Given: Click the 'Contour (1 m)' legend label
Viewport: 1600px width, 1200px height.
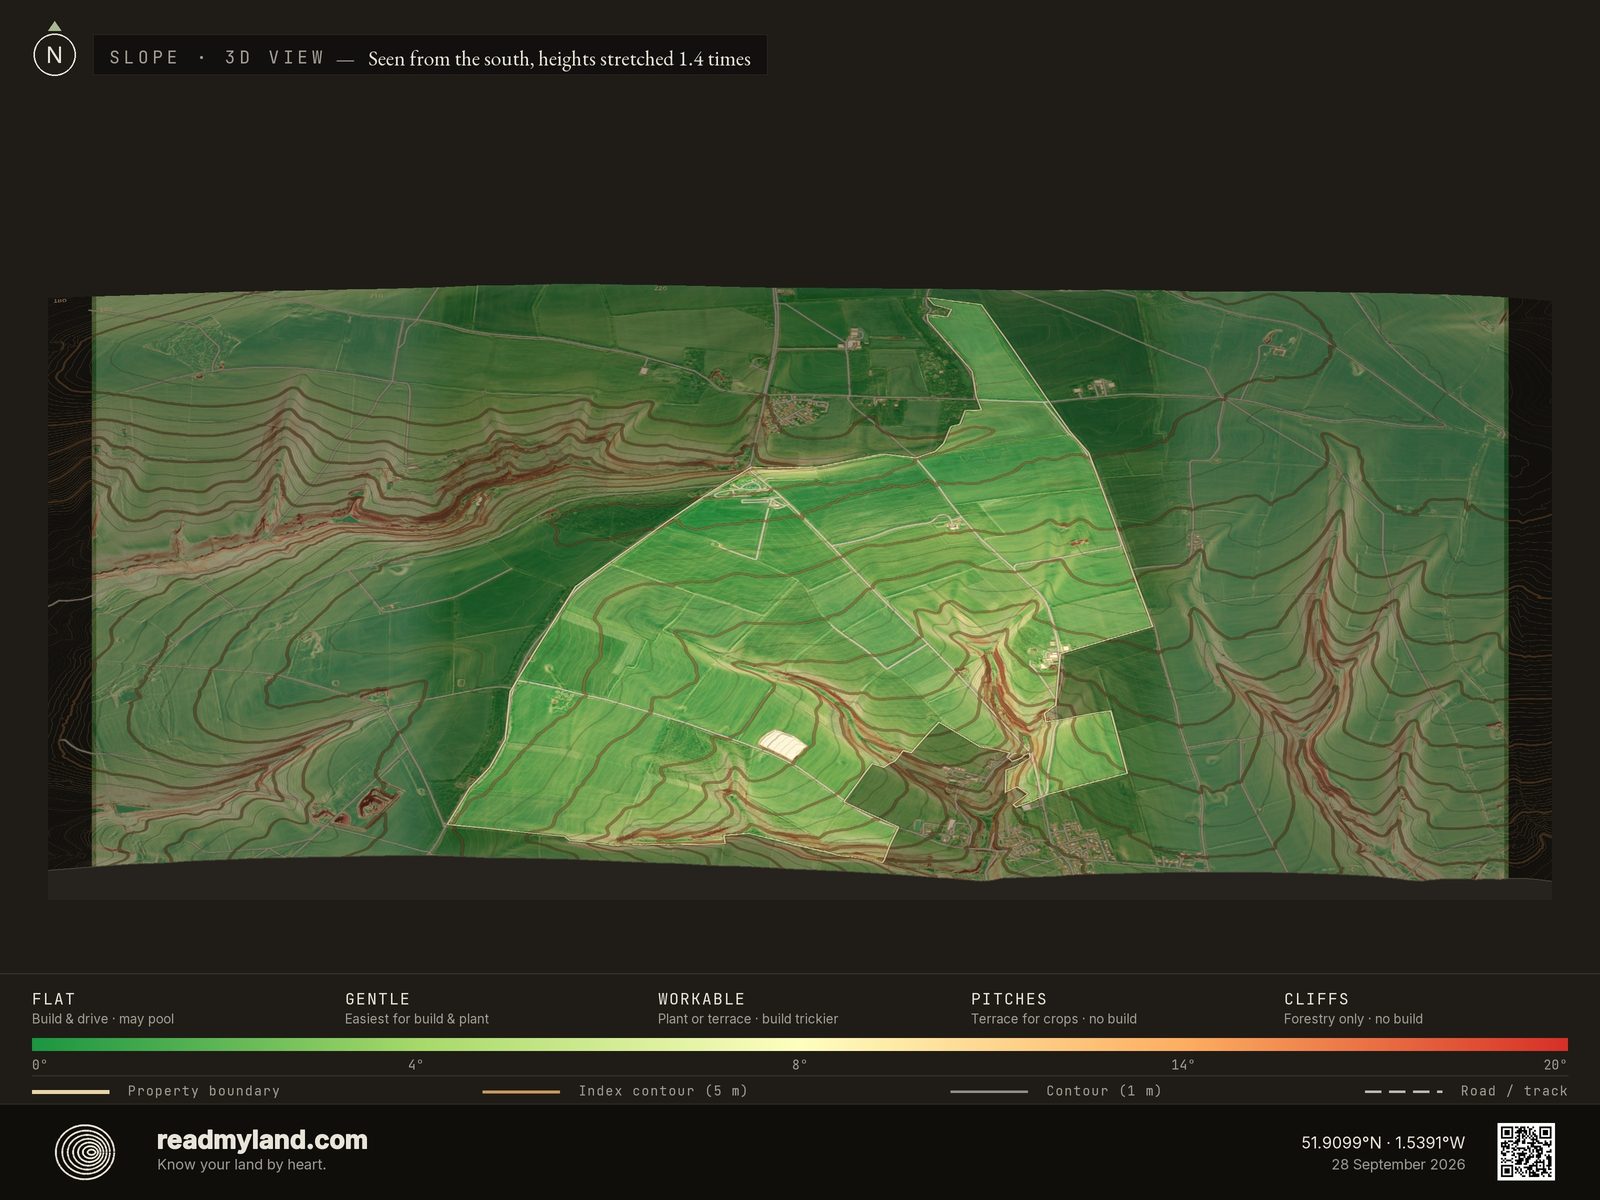Looking at the screenshot, I should [1104, 1091].
